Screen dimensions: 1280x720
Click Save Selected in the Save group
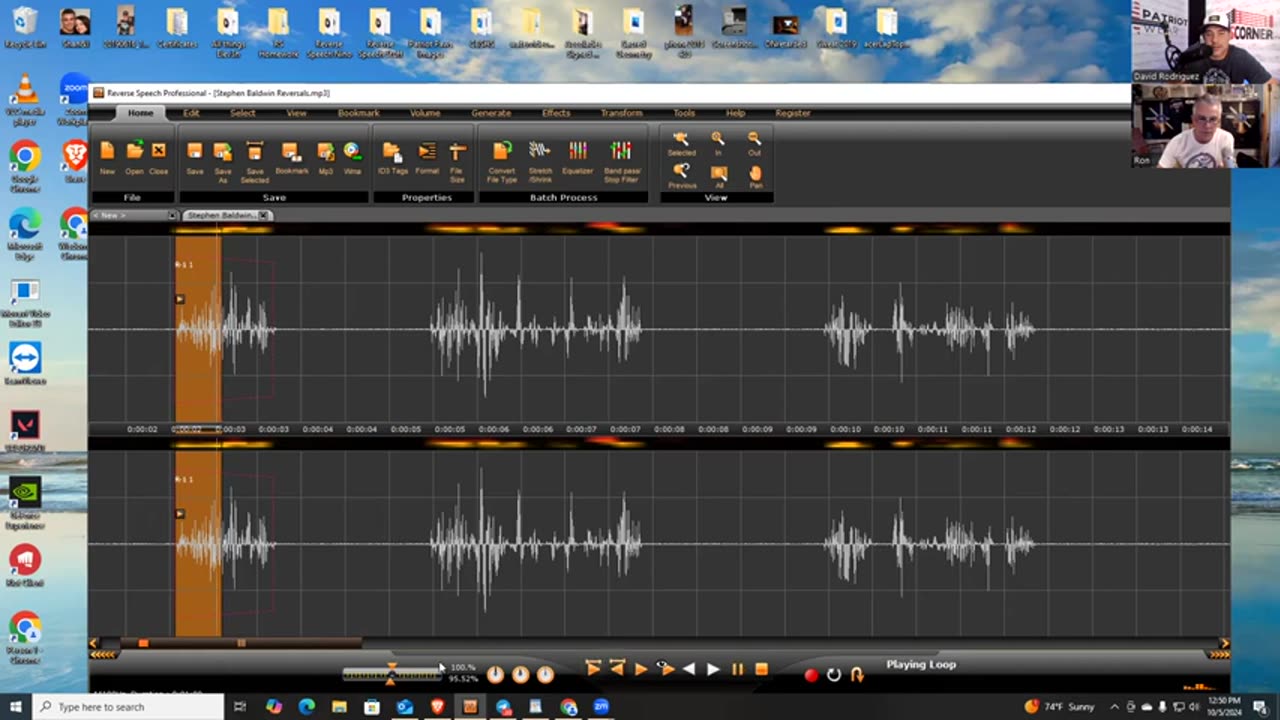click(x=255, y=160)
